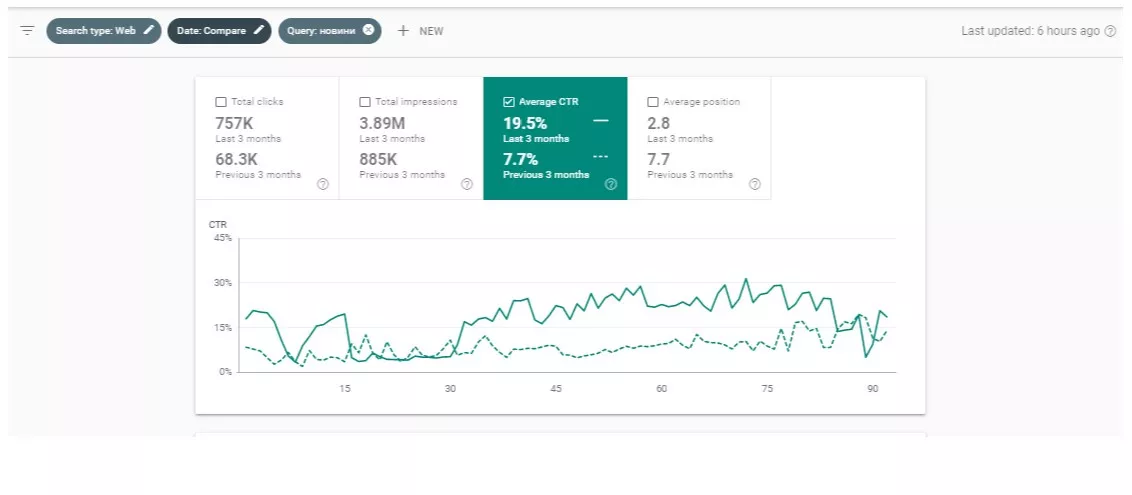1132x495 pixels.
Task: Select the 757K total clicks value
Action: point(235,123)
